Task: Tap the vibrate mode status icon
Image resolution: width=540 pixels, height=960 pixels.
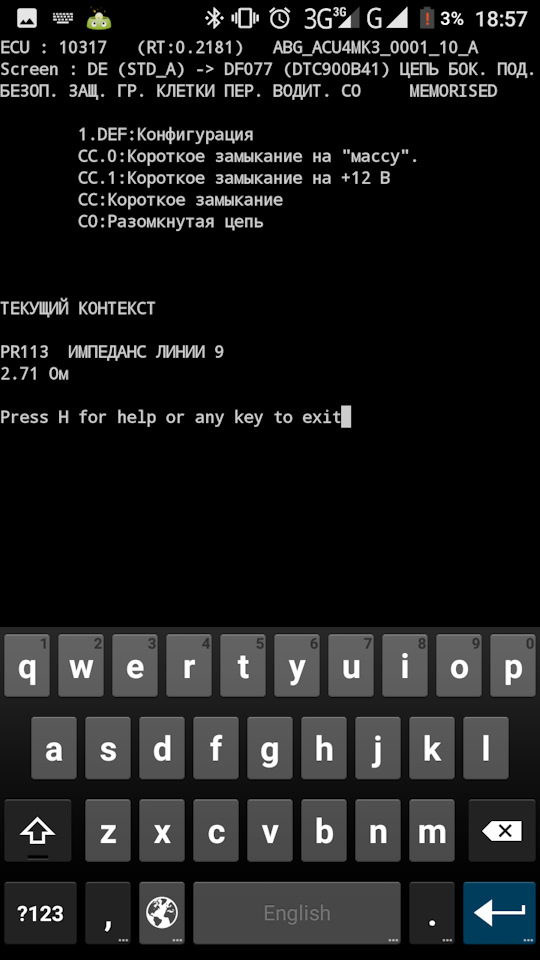Action: click(245, 18)
